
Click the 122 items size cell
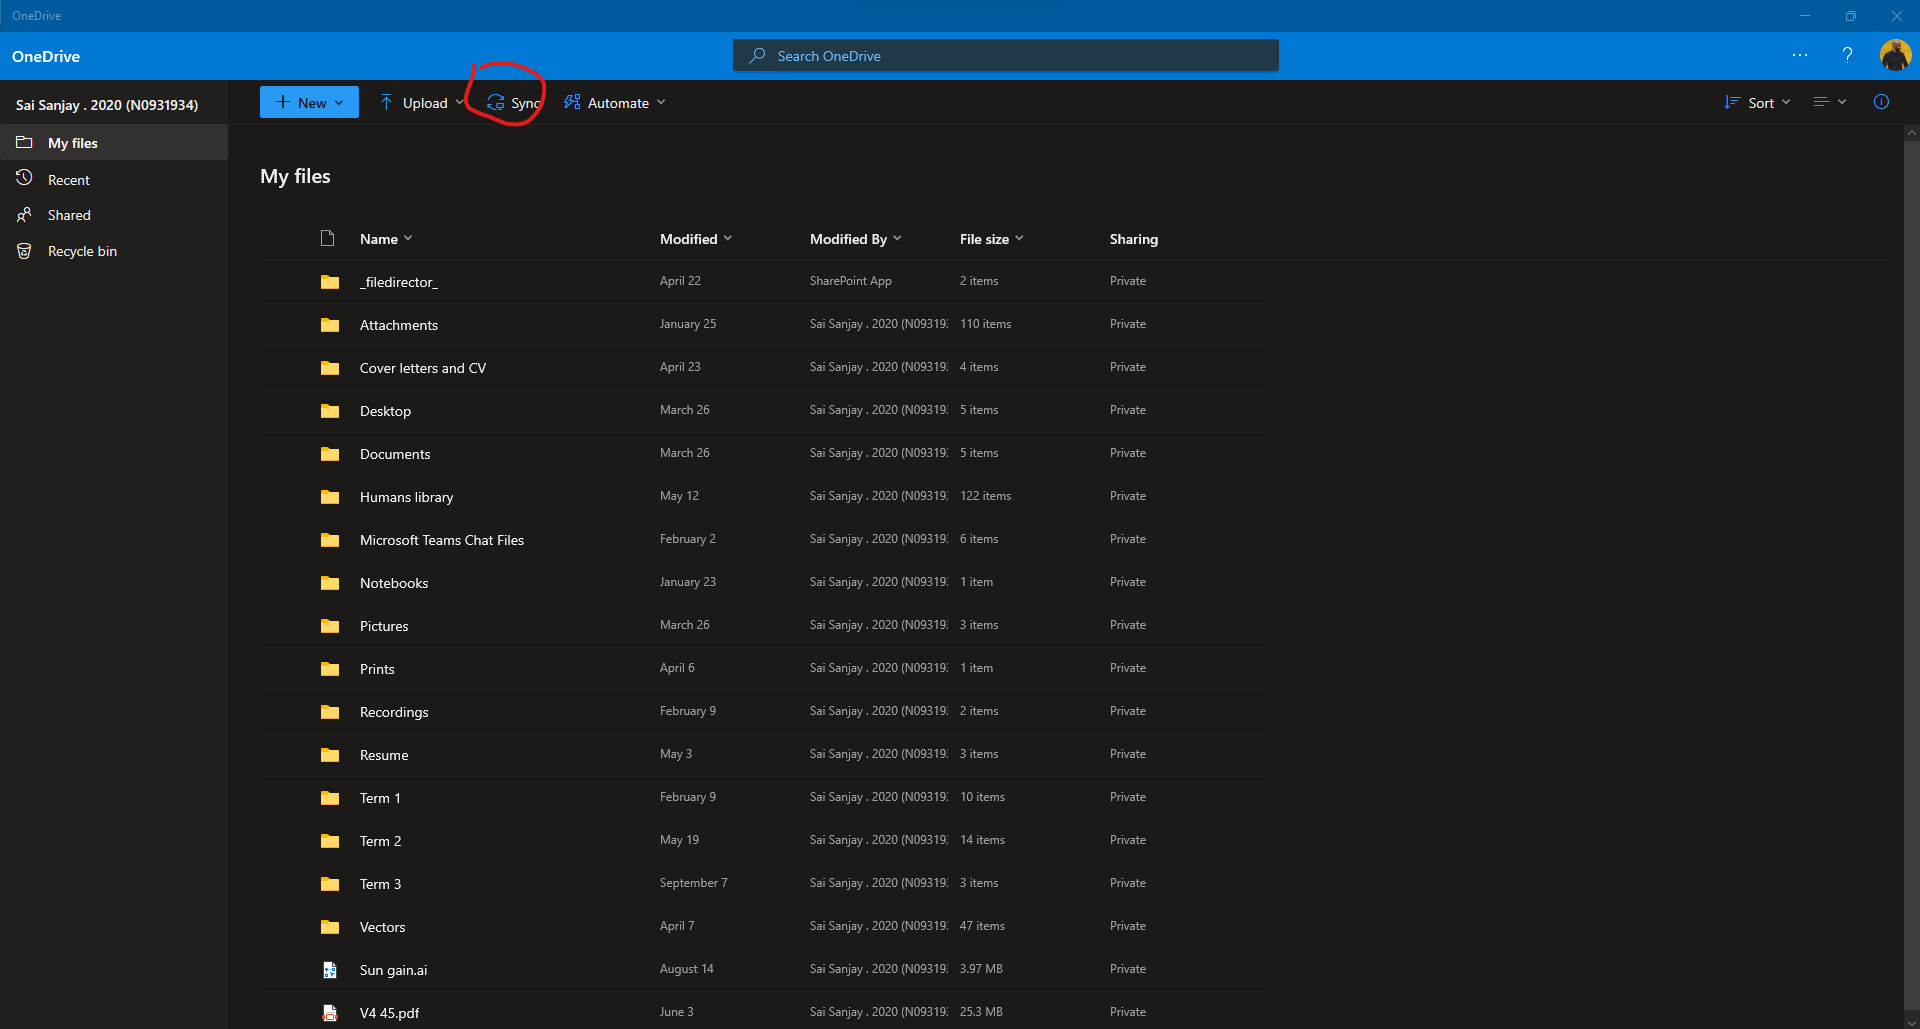(985, 496)
